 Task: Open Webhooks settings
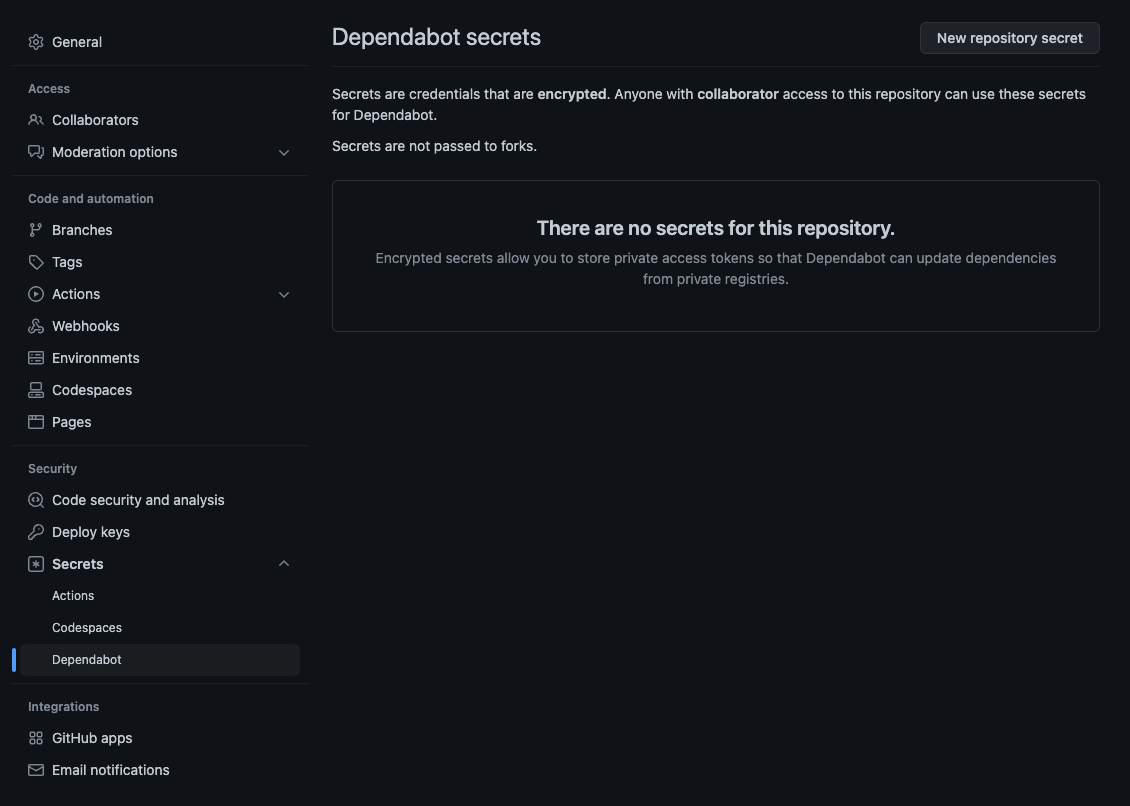(x=160, y=326)
